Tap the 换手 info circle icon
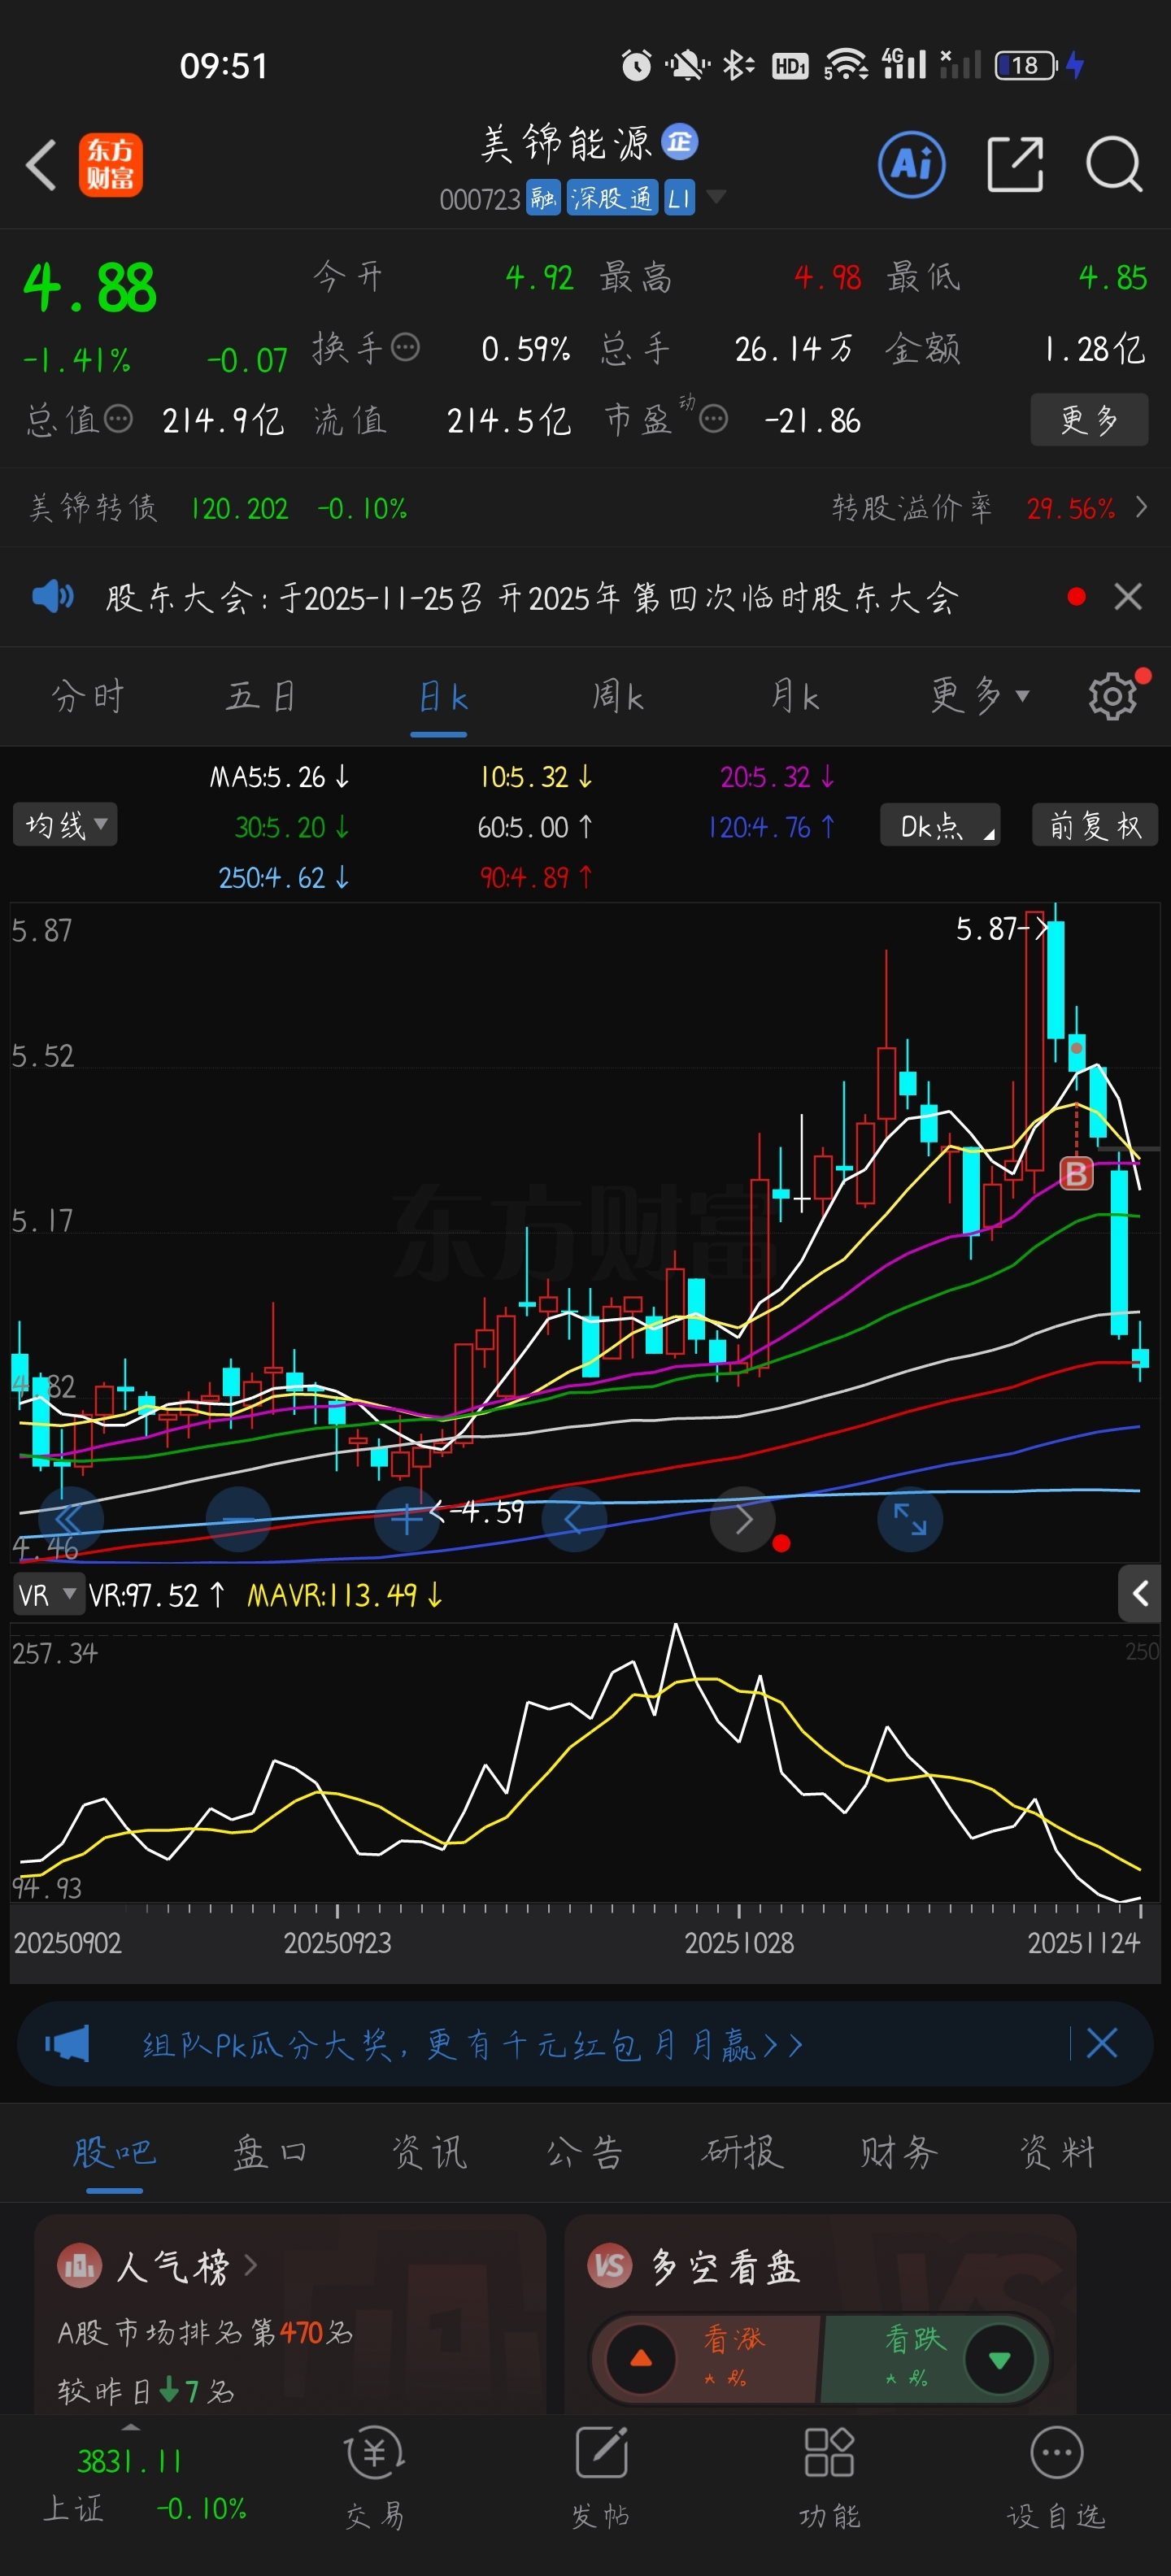The width and height of the screenshot is (1171, 2576). (x=405, y=348)
